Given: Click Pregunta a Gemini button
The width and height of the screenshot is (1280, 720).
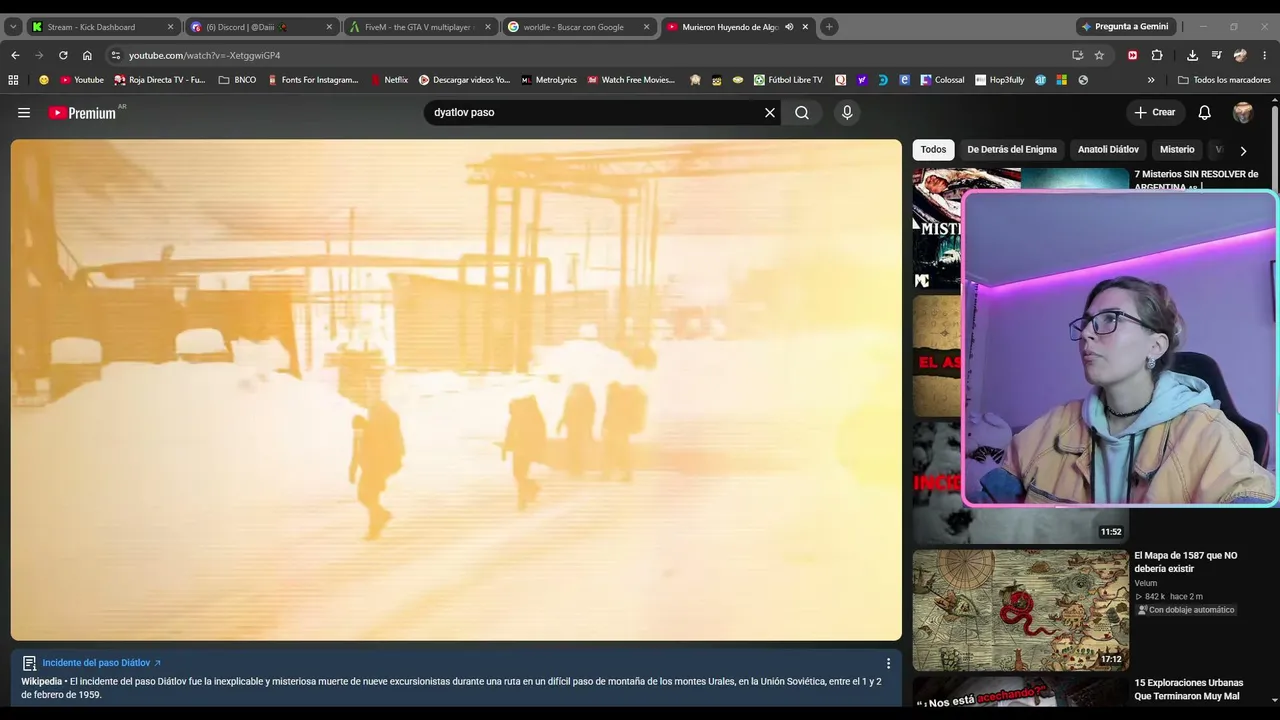Looking at the screenshot, I should click(x=1126, y=27).
